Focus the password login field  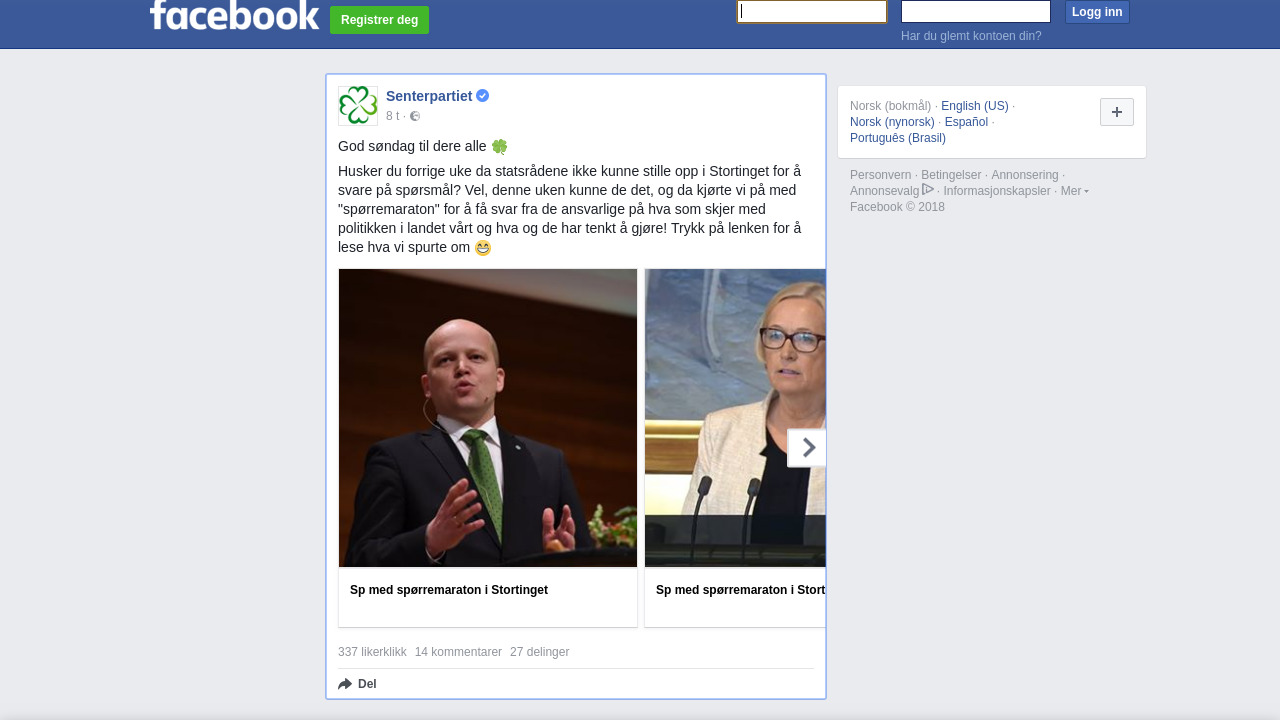976,12
